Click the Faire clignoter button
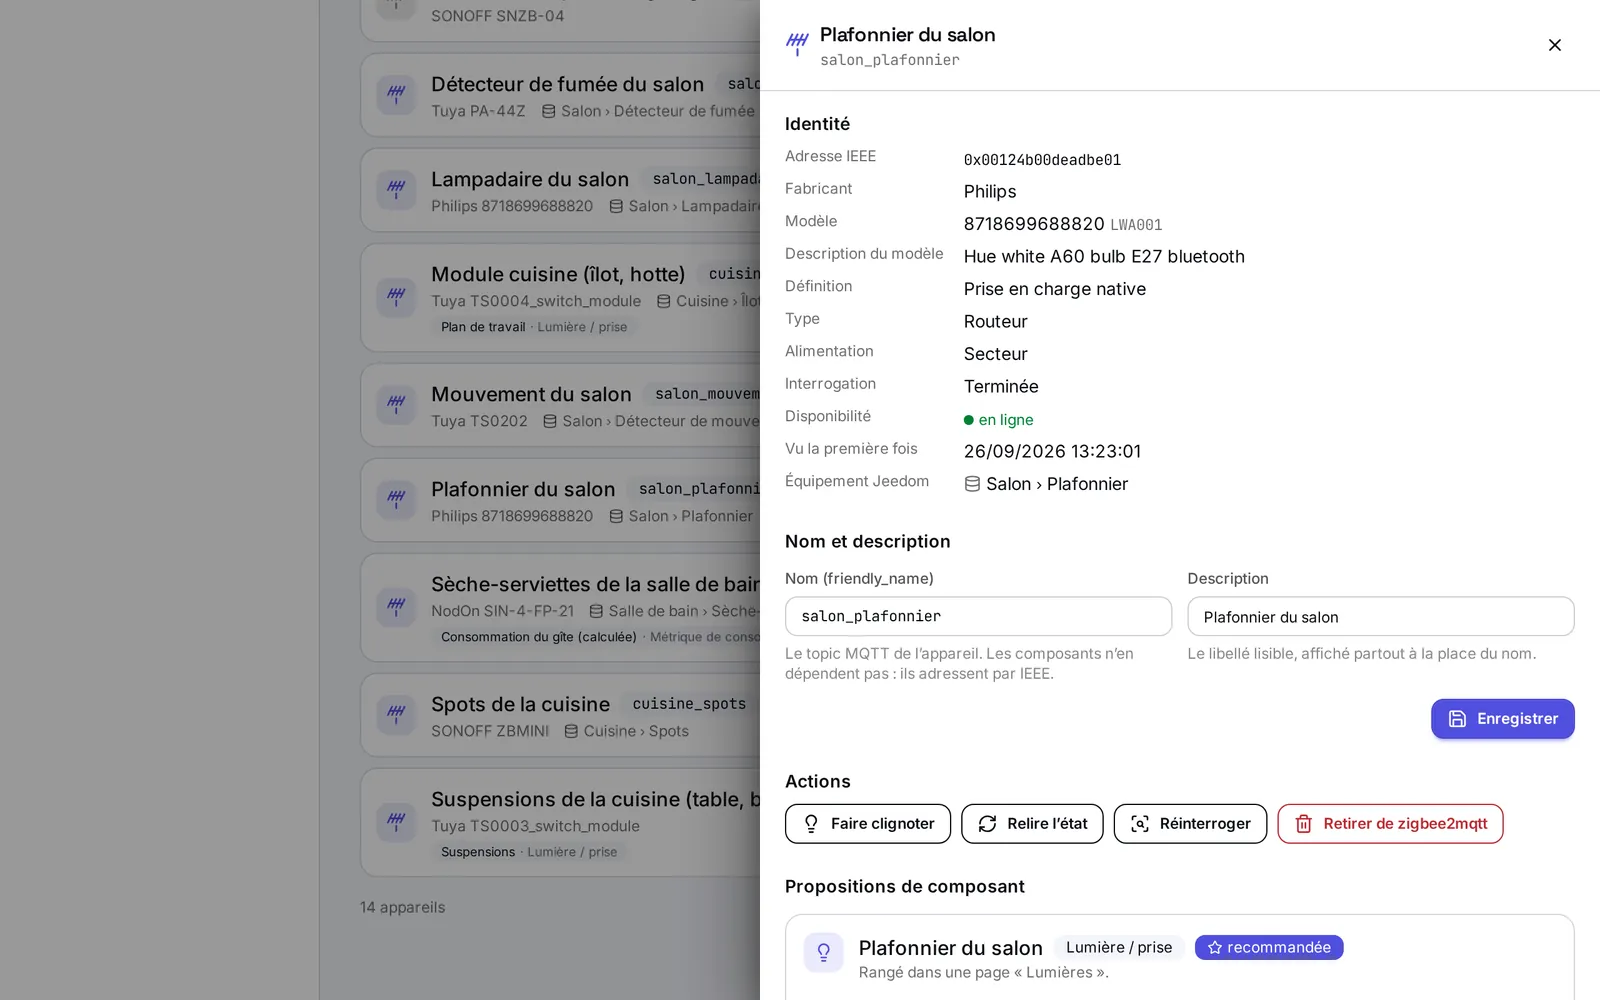Image resolution: width=1600 pixels, height=1000 pixels. 868,824
